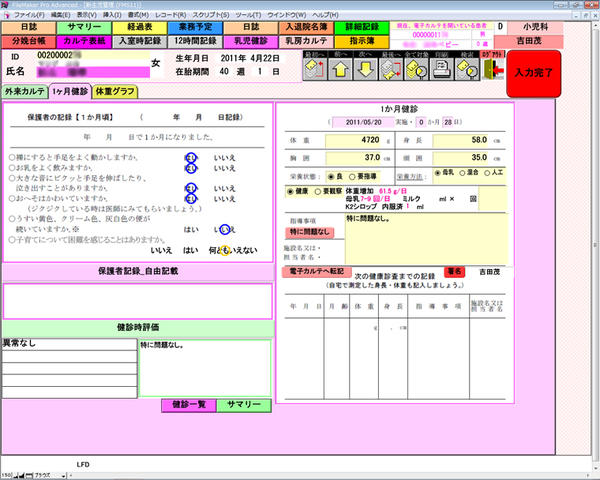Click the 健診一覧 button
This screenshot has height=480, width=600.
(x=189, y=405)
